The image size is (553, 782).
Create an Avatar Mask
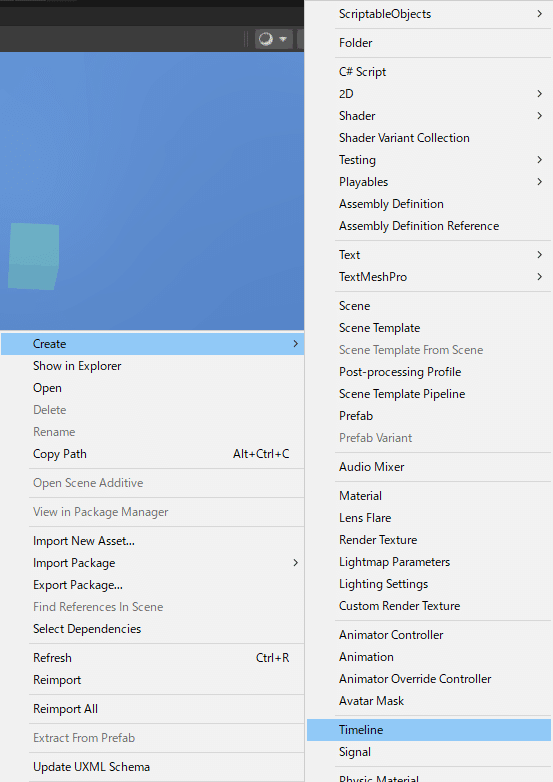coord(371,701)
